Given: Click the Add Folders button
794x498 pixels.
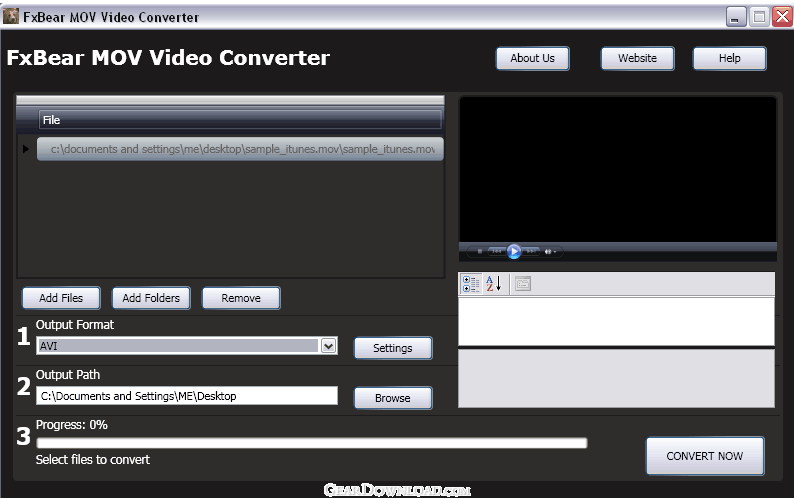Looking at the screenshot, I should point(151,298).
